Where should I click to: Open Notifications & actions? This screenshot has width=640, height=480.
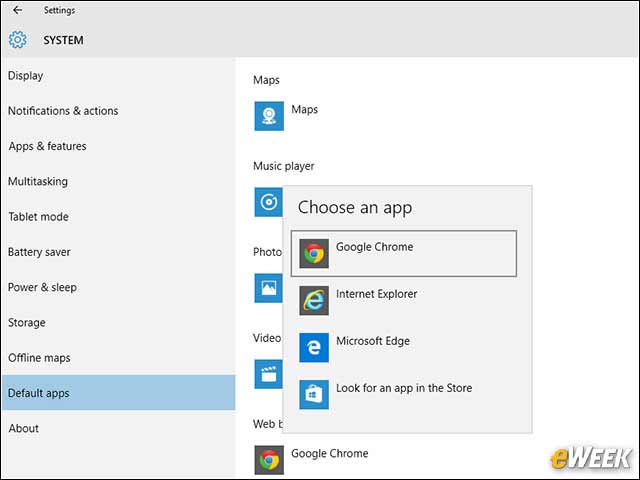[118, 111]
